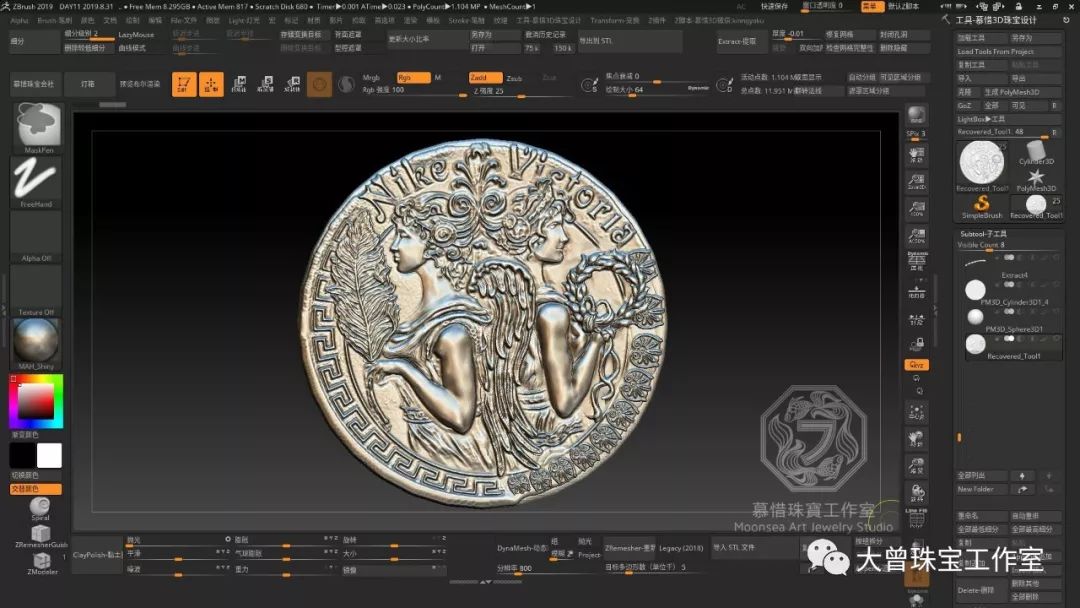Viewport: 1080px width, 608px height.
Task: Select the Rotate transform icon
Action: click(292, 84)
